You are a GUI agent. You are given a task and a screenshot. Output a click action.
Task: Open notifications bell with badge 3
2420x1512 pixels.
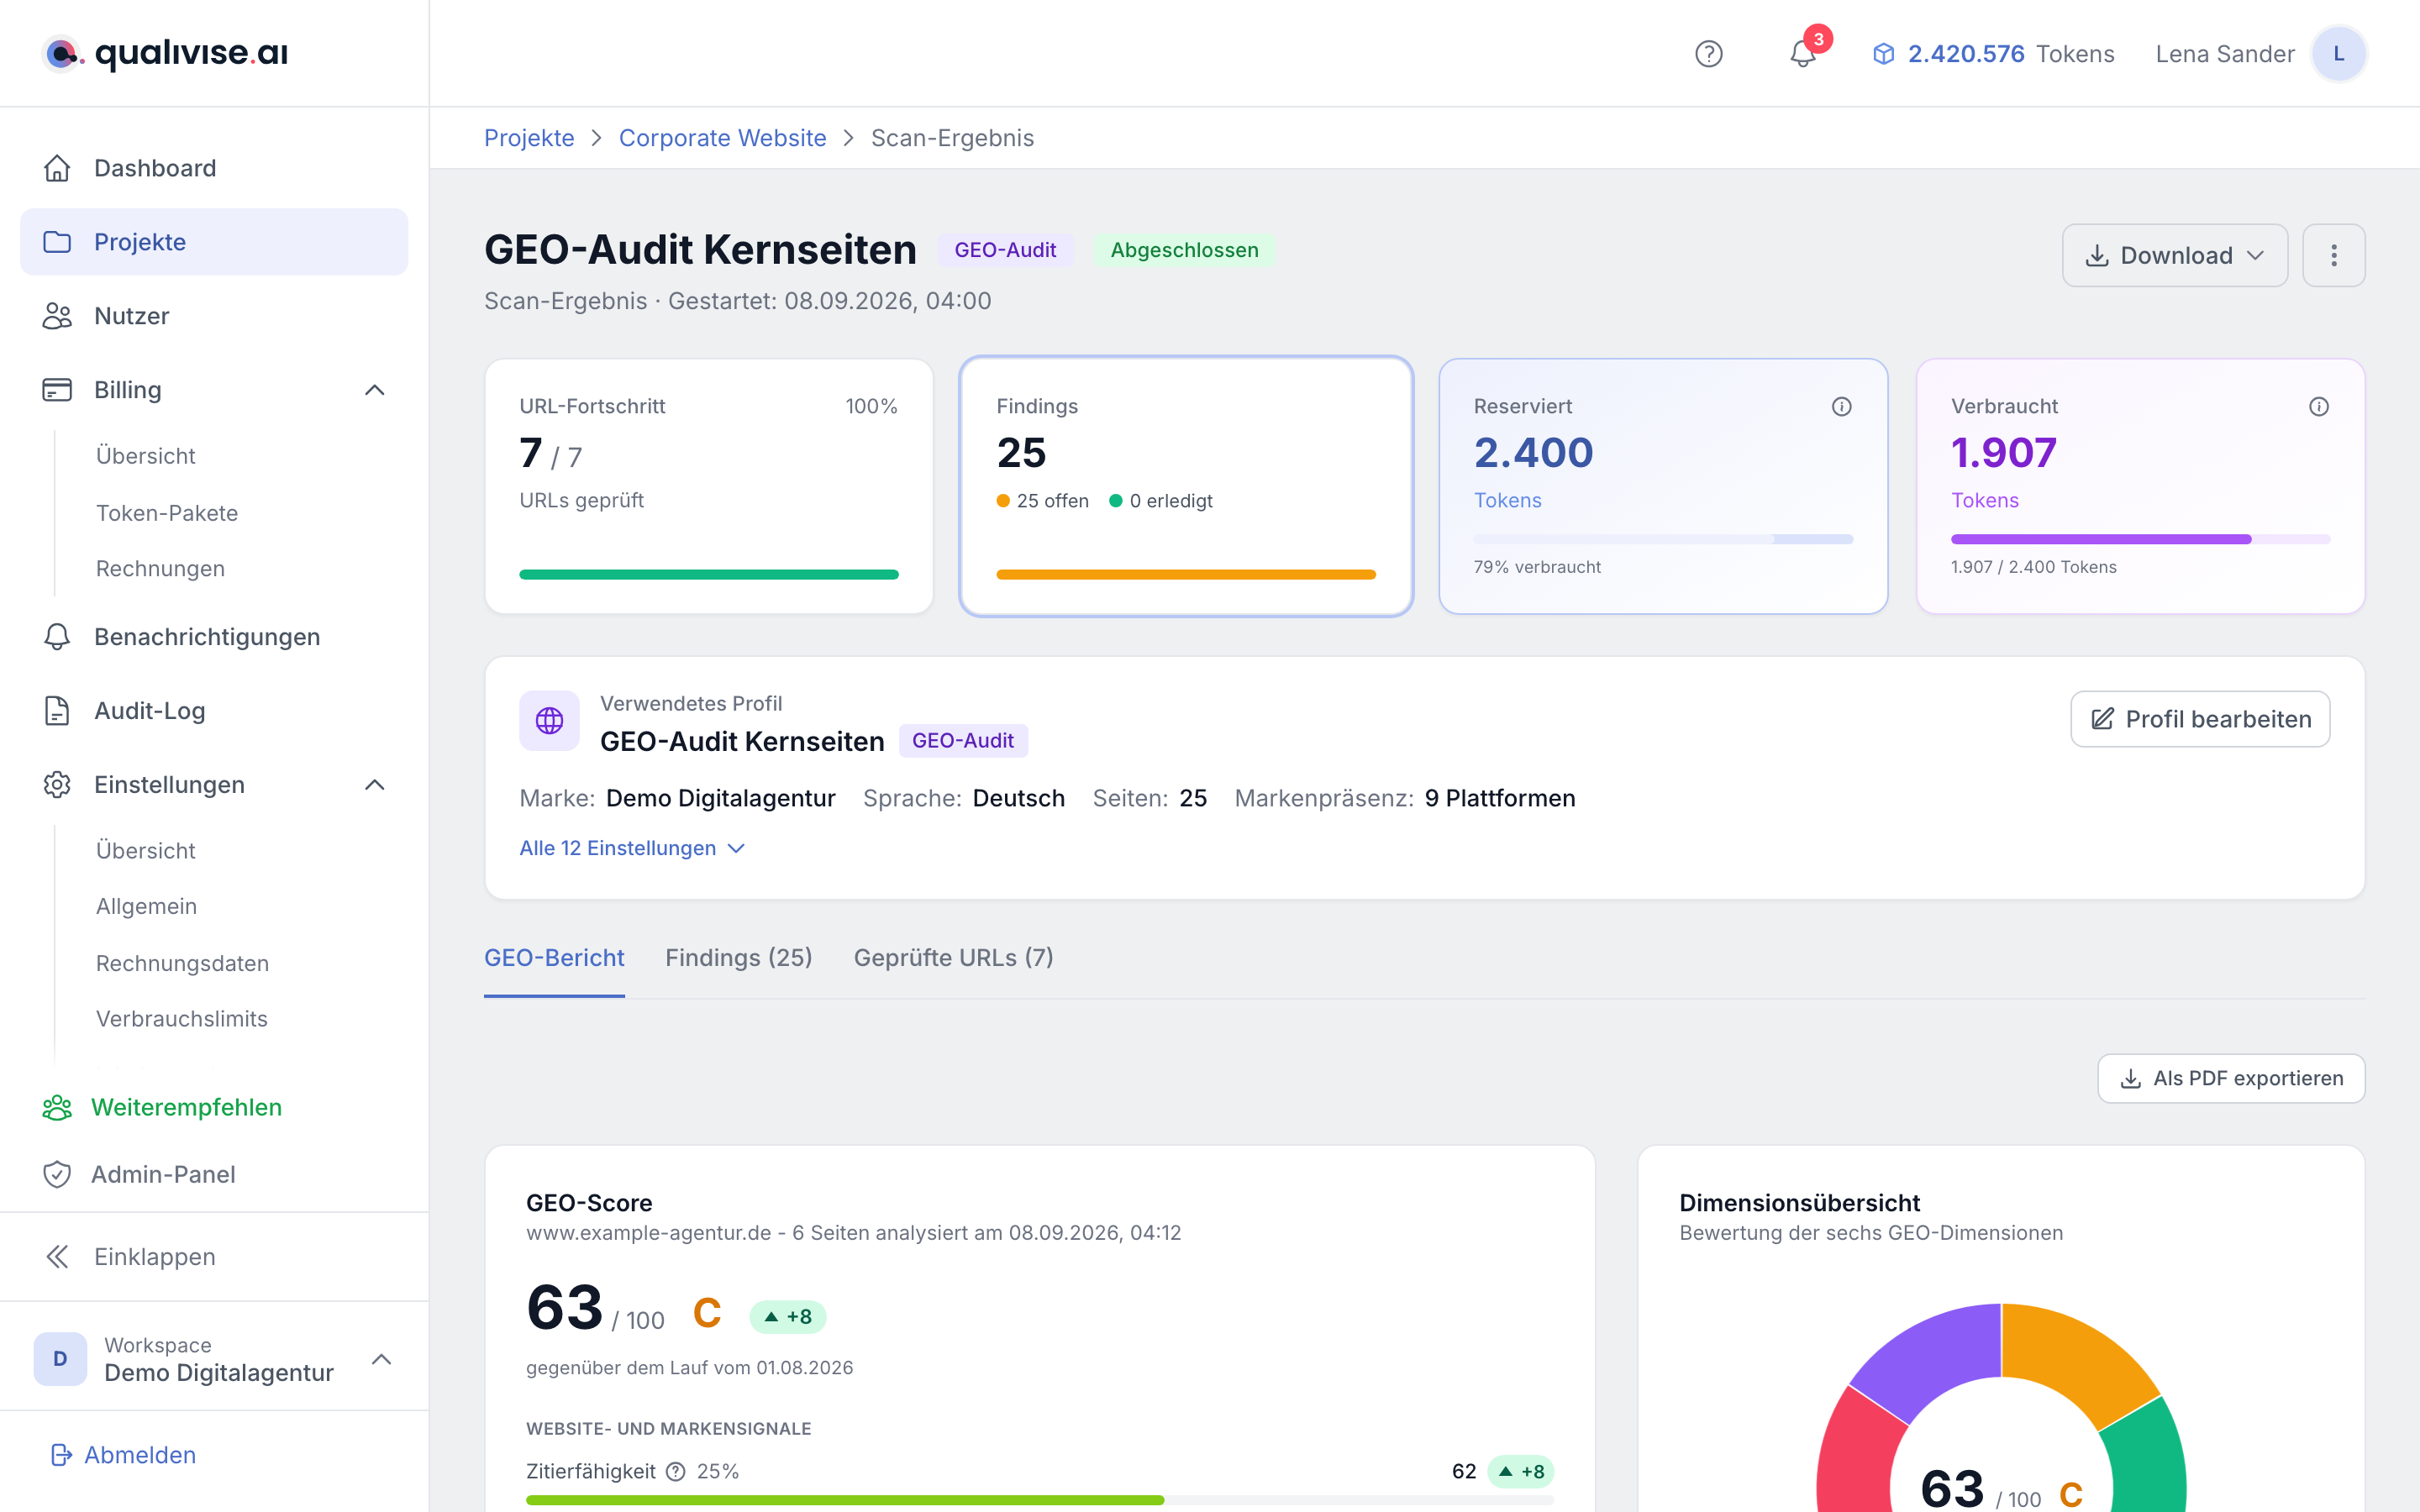(1803, 54)
